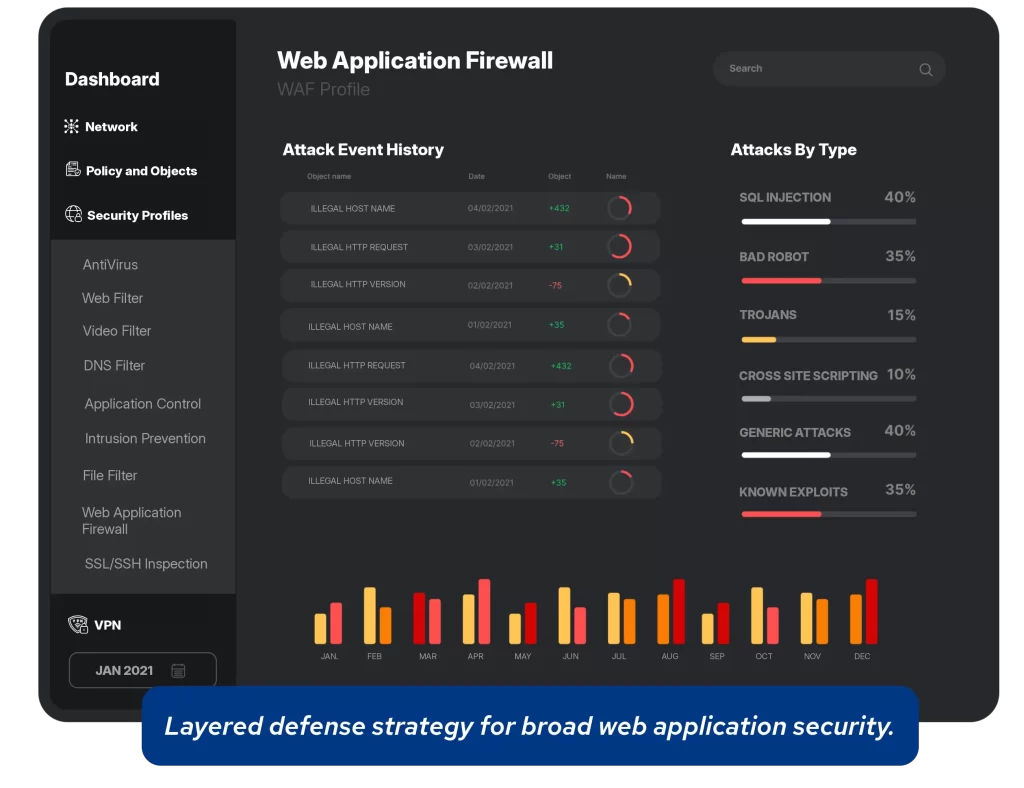1024x788 pixels.
Task: Open SSL/SSH Inspection profile
Action: pyautogui.click(x=146, y=563)
